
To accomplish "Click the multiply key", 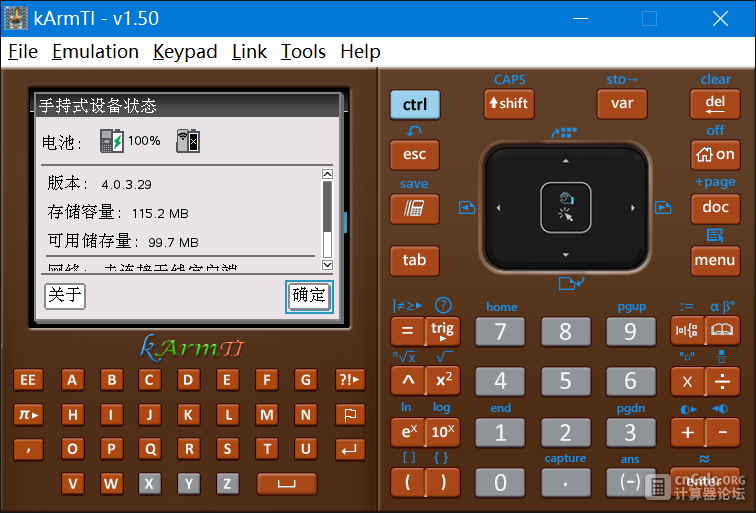I will 687,381.
